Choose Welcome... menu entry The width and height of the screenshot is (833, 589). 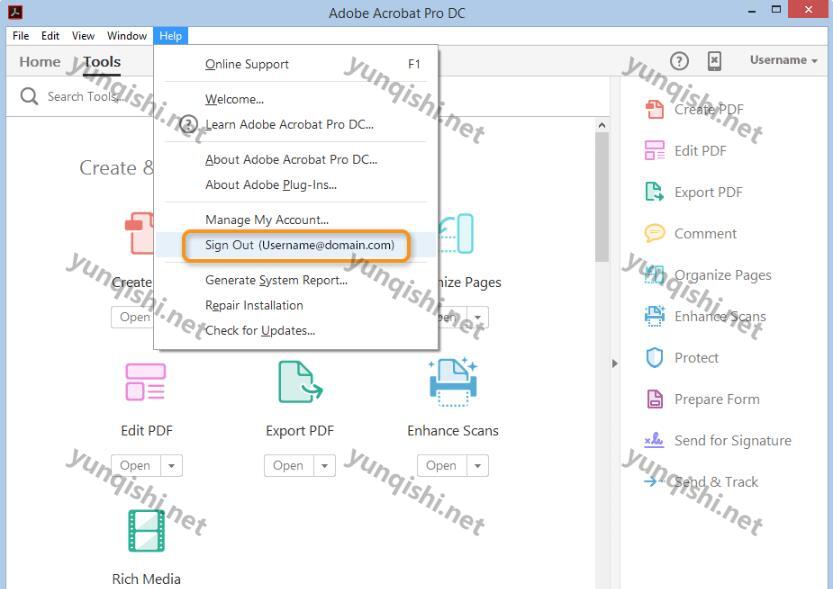point(296,99)
